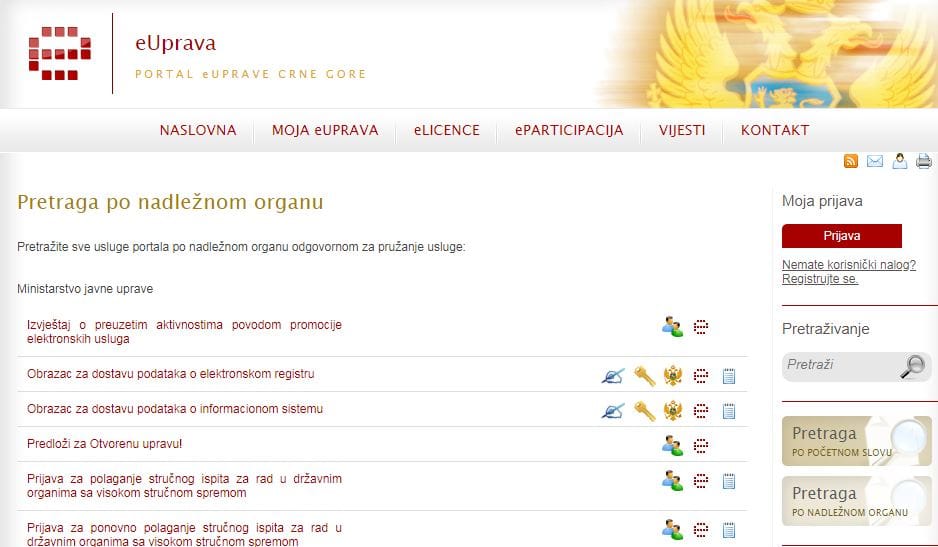Select ePARTICIPACIJA in navigation

[x=569, y=130]
